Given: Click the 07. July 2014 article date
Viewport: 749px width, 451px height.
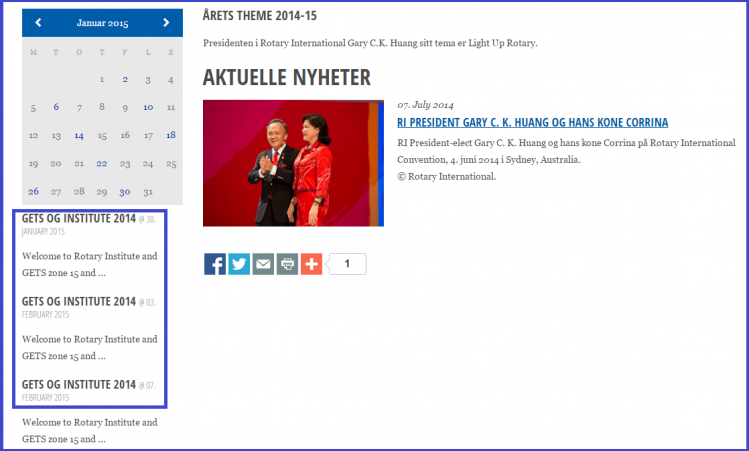Looking at the screenshot, I should (425, 105).
